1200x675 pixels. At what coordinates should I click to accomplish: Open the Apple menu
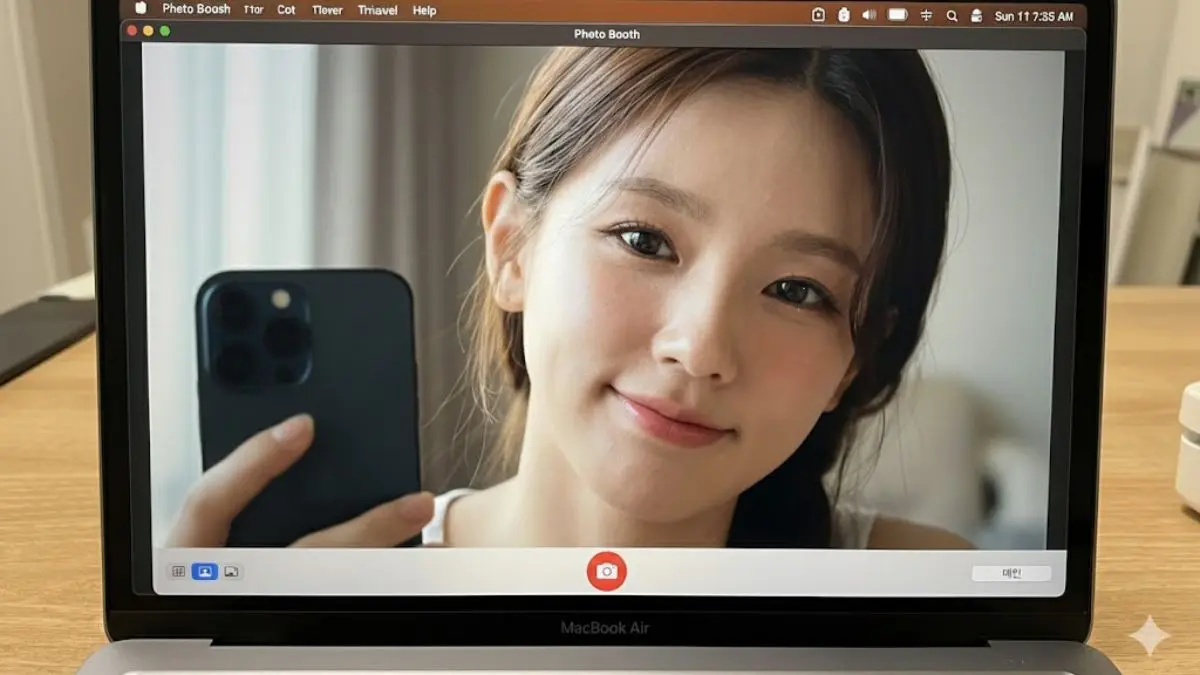pyautogui.click(x=140, y=9)
